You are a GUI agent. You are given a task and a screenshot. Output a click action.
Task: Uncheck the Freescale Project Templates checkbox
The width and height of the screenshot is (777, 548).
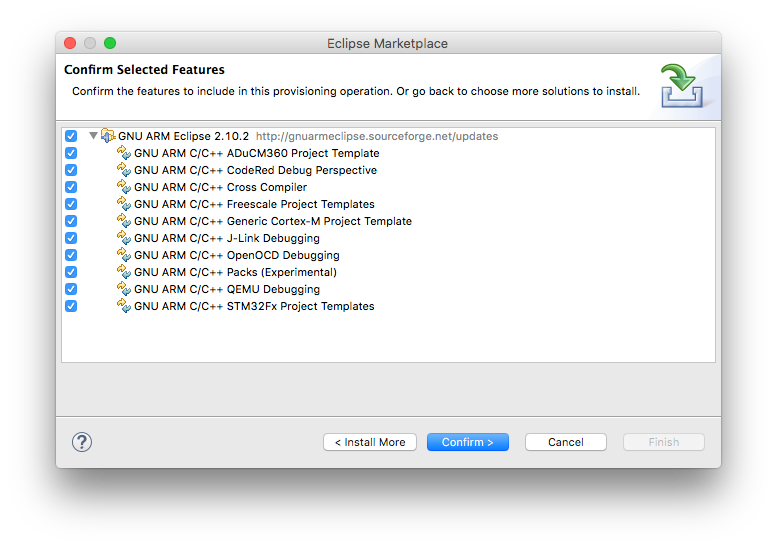pos(71,204)
